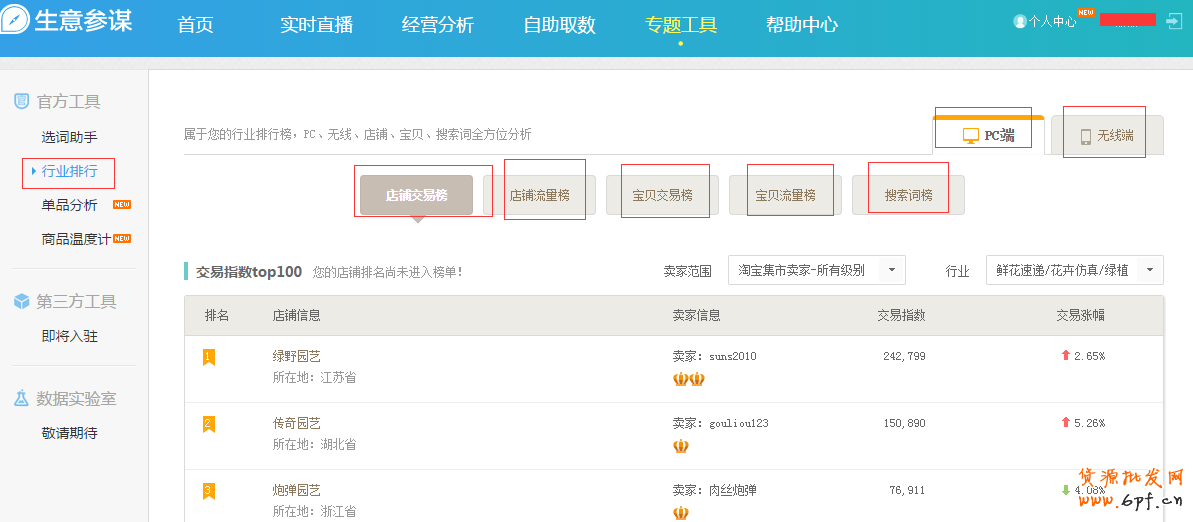
Task: Click the 绿野园艺 shop name
Action: [x=296, y=356]
